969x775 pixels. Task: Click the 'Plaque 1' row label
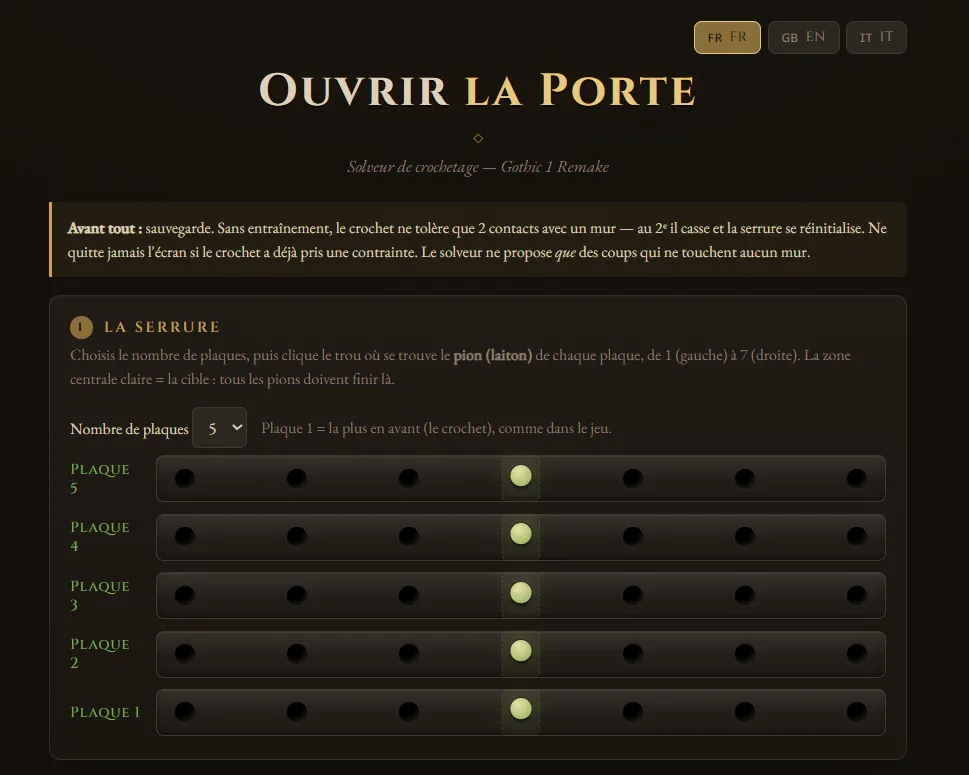coord(105,712)
